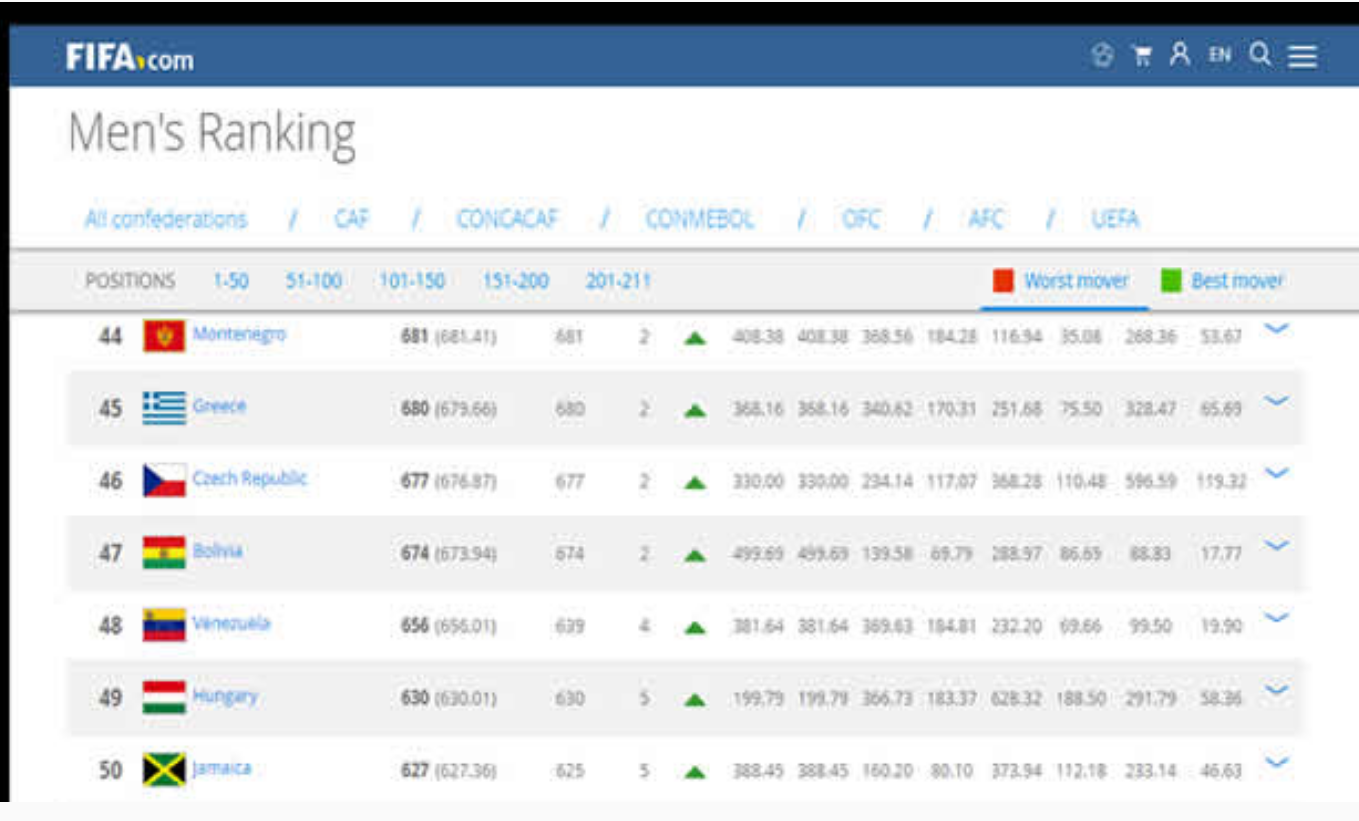Click the POSITIONS label
This screenshot has width=1359, height=821.
point(130,281)
